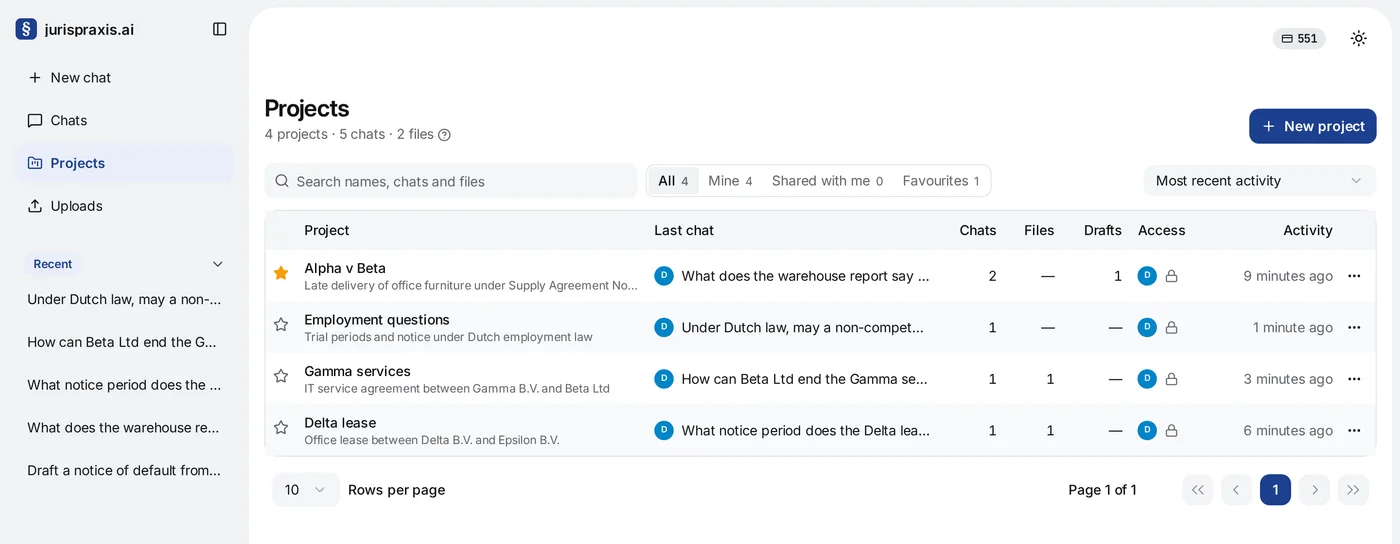This screenshot has width=1400, height=544.
Task: Collapse the sidebar with the panel icon
Action: 220,29
